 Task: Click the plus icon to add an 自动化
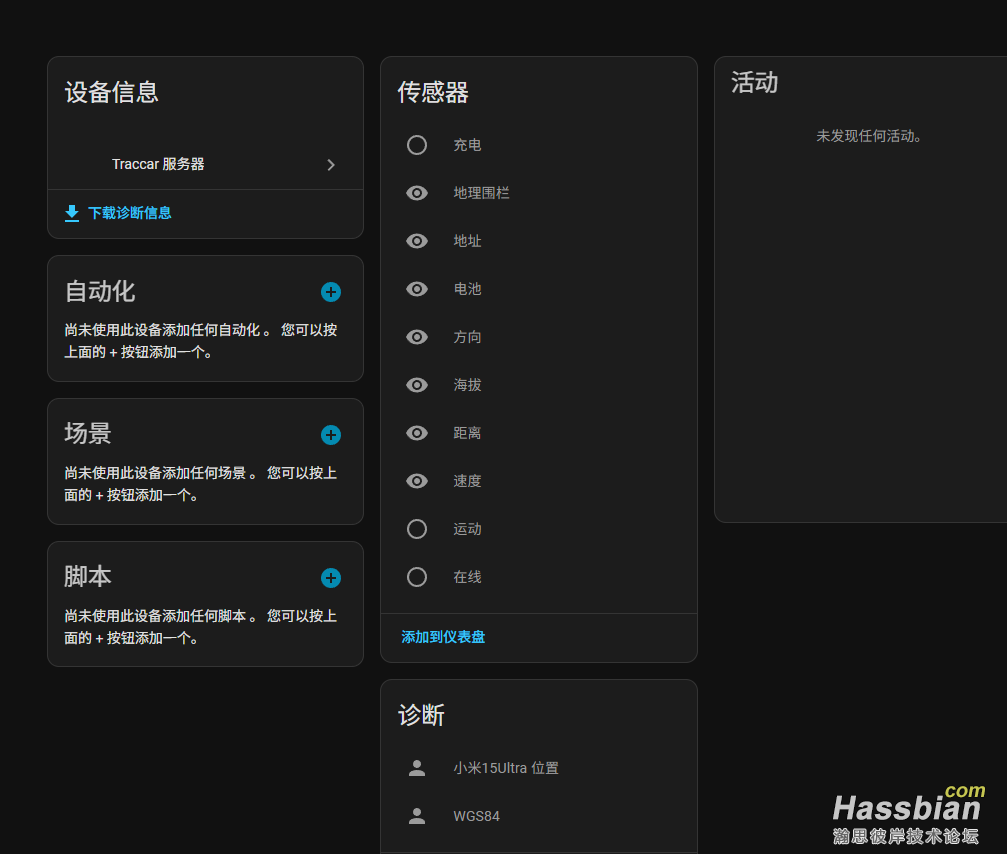point(330,292)
